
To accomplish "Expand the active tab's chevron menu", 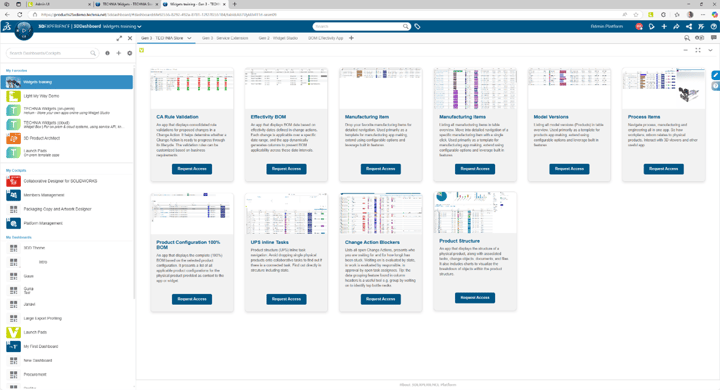I will click(189, 38).
